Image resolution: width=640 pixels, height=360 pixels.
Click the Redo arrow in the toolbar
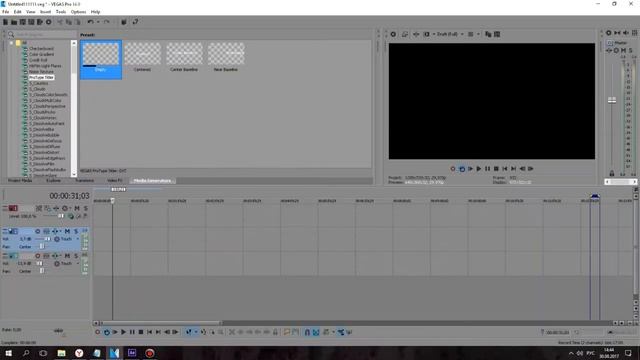click(107, 22)
